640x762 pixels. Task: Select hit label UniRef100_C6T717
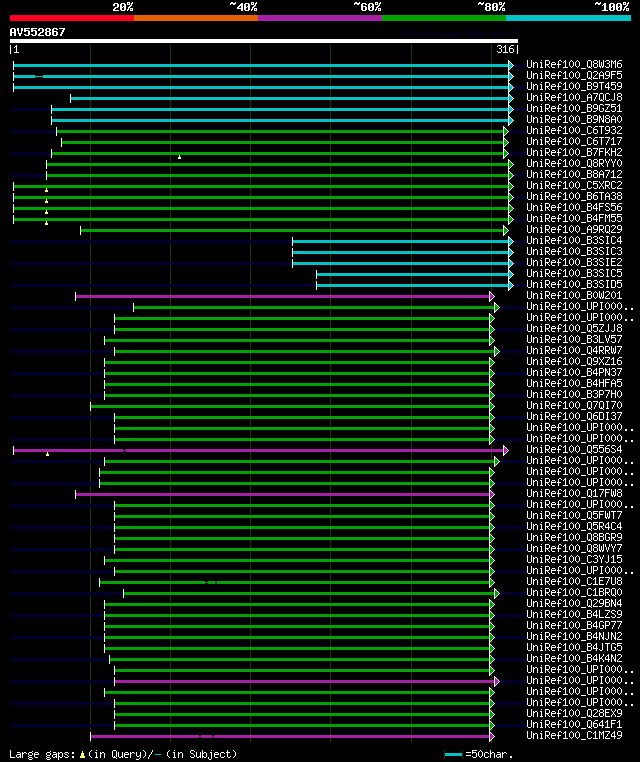574,141
